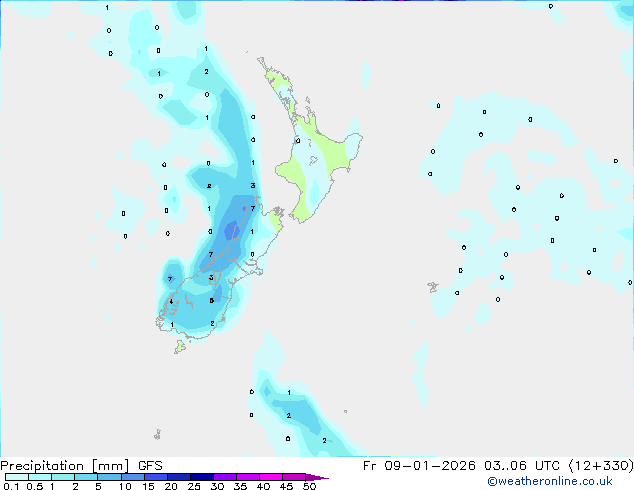Pick the 45–50 mm legend swatch

[294, 477]
